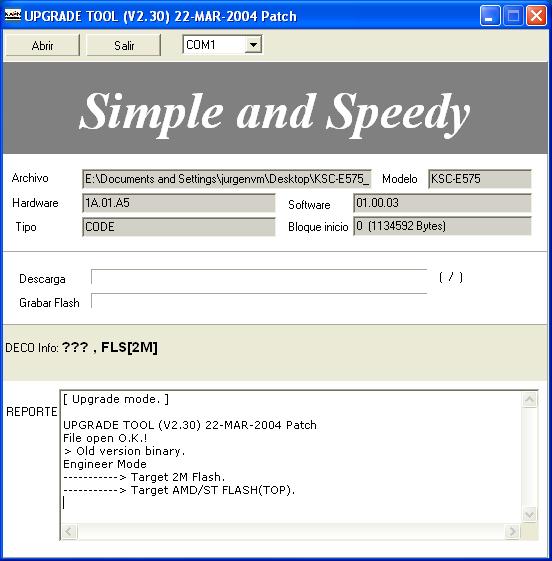This screenshot has width=552, height=561.
Task: Click the Archivo file path field
Action: coord(227,179)
